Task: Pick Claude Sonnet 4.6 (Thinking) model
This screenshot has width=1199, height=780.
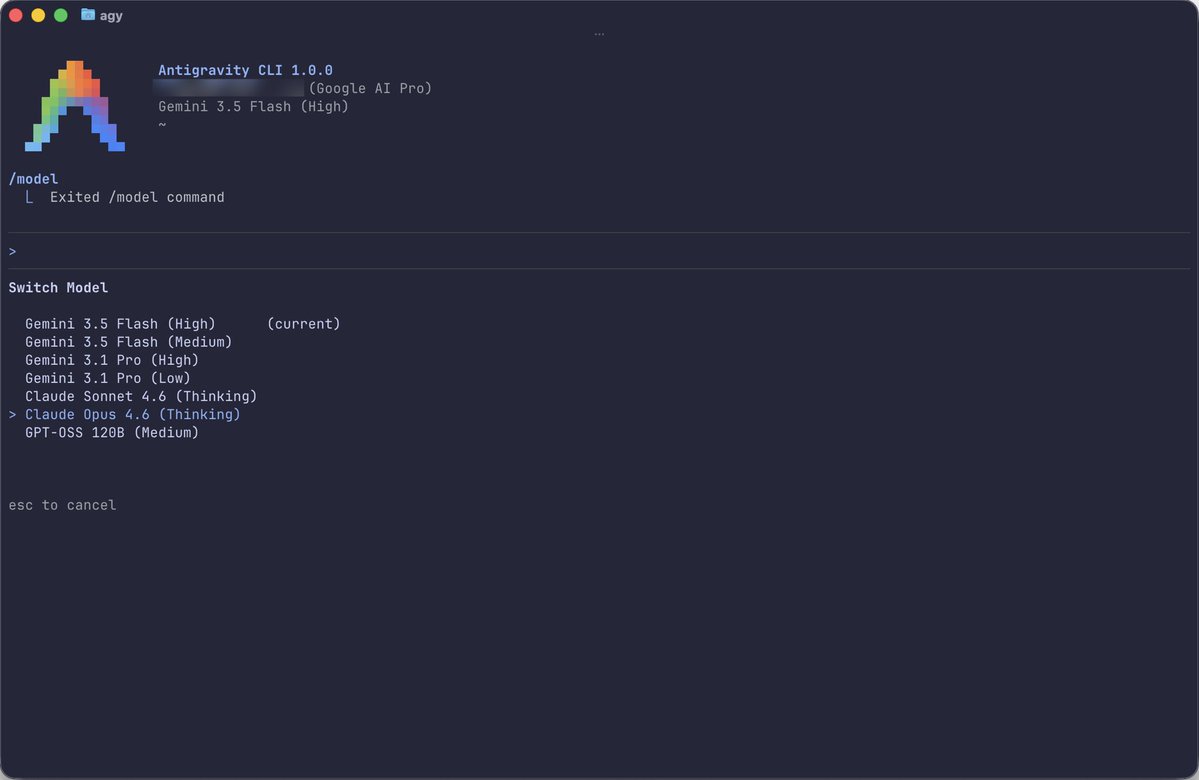Action: click(141, 397)
